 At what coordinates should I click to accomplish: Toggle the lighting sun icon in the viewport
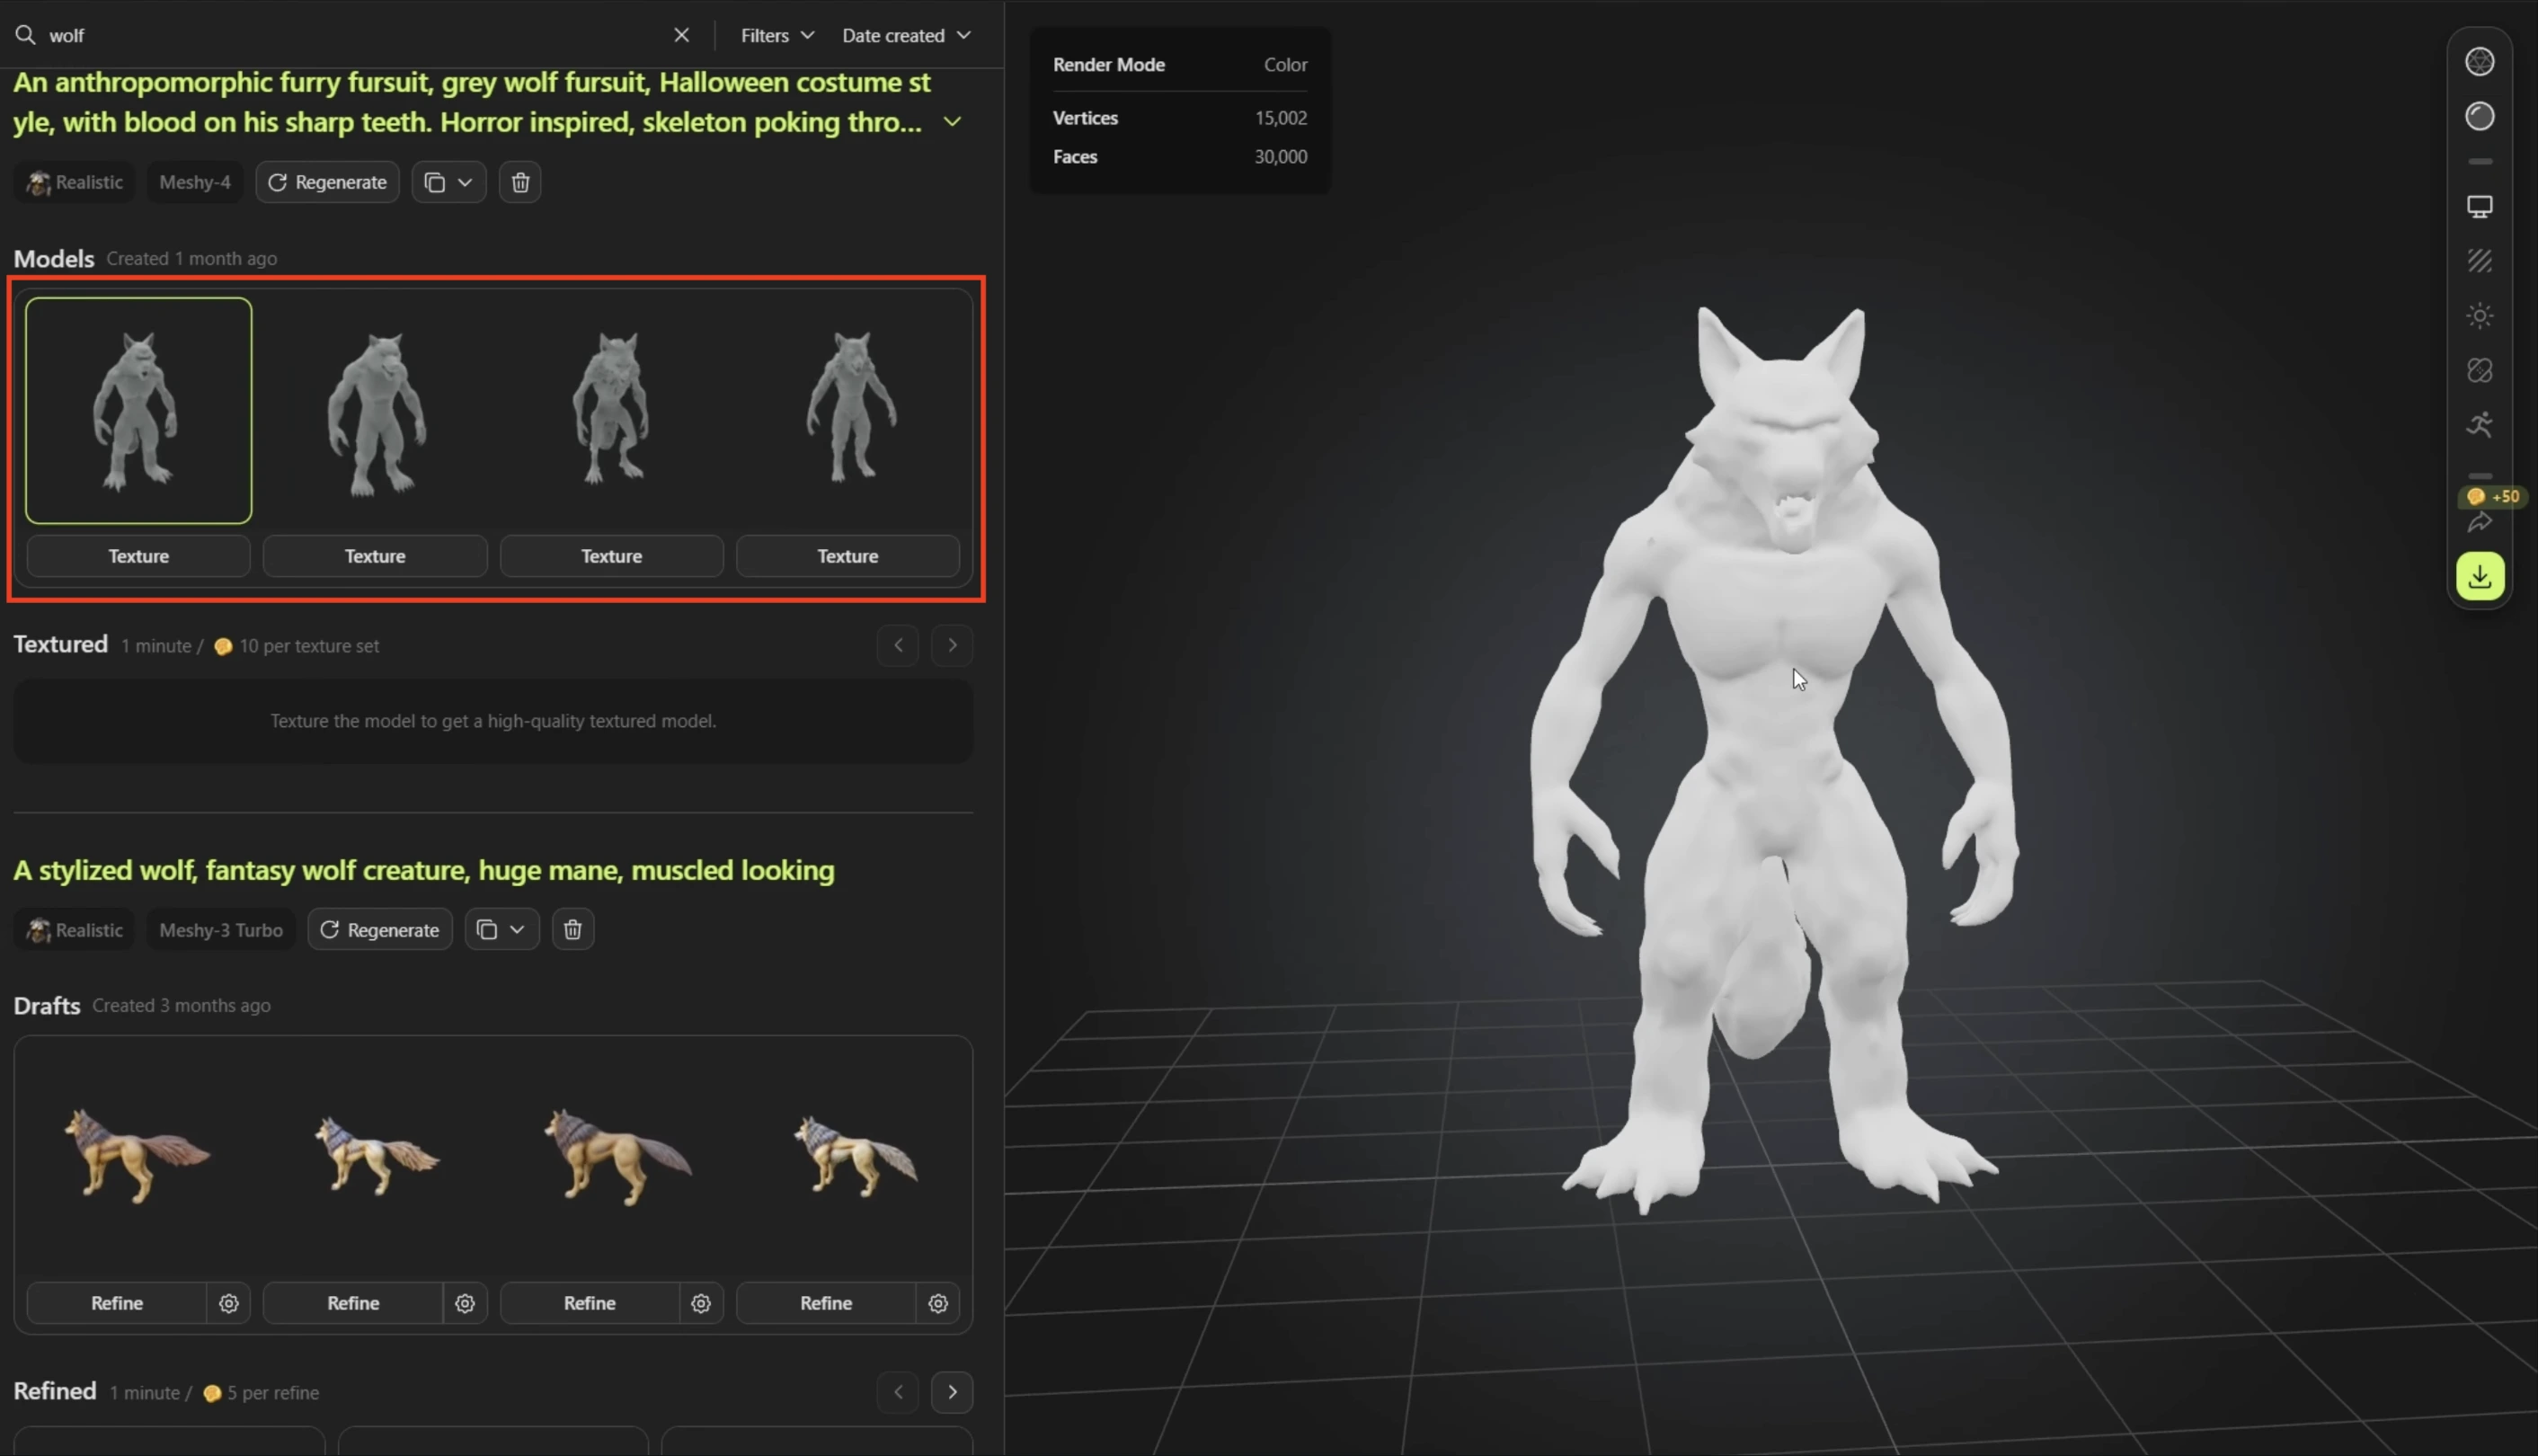(x=2480, y=316)
